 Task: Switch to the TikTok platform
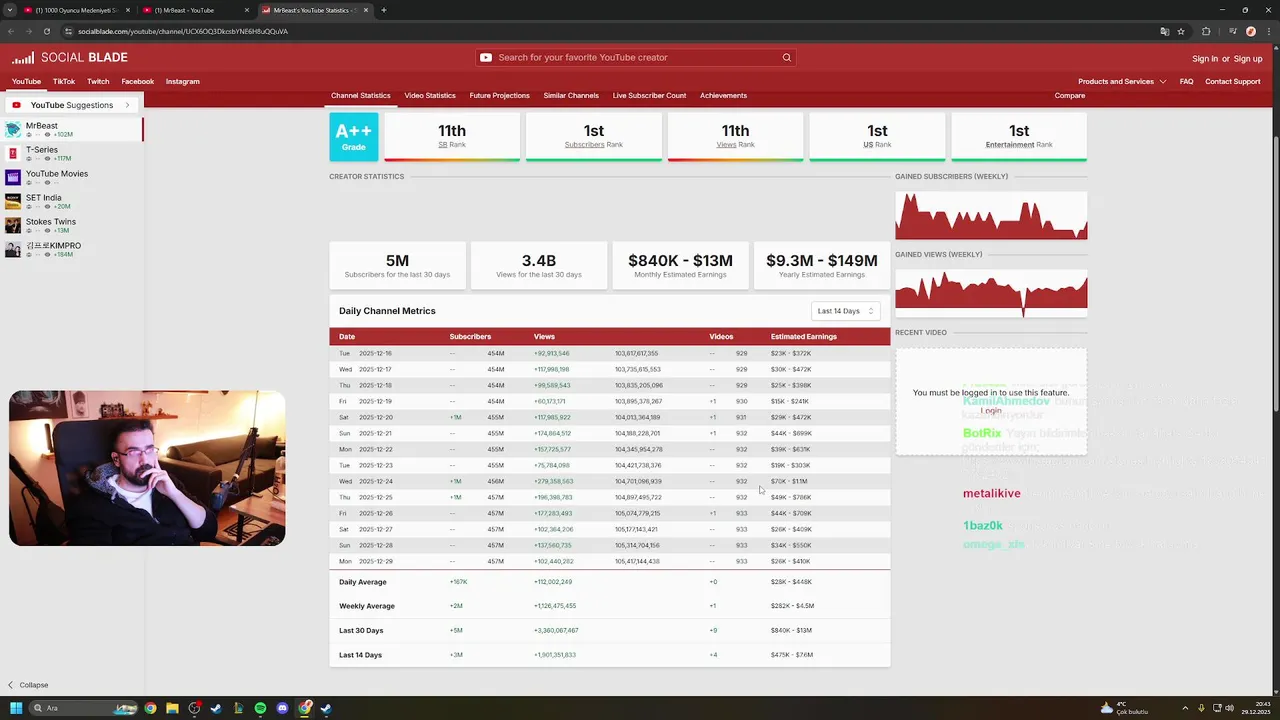point(64,81)
